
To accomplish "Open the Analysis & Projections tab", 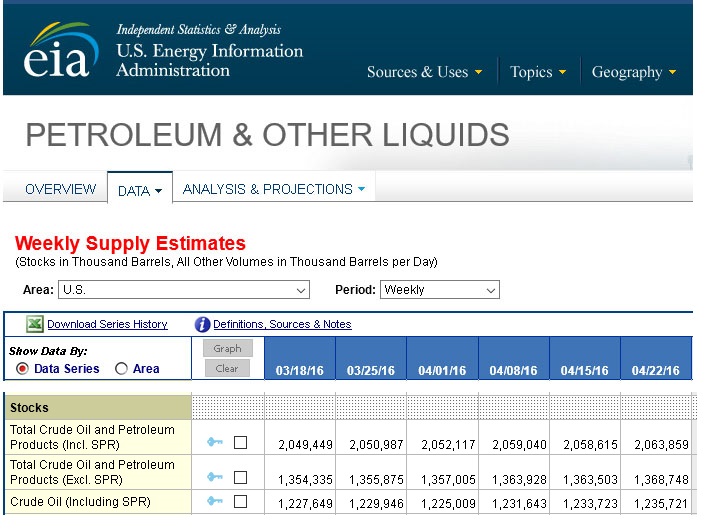I will 273,189.
